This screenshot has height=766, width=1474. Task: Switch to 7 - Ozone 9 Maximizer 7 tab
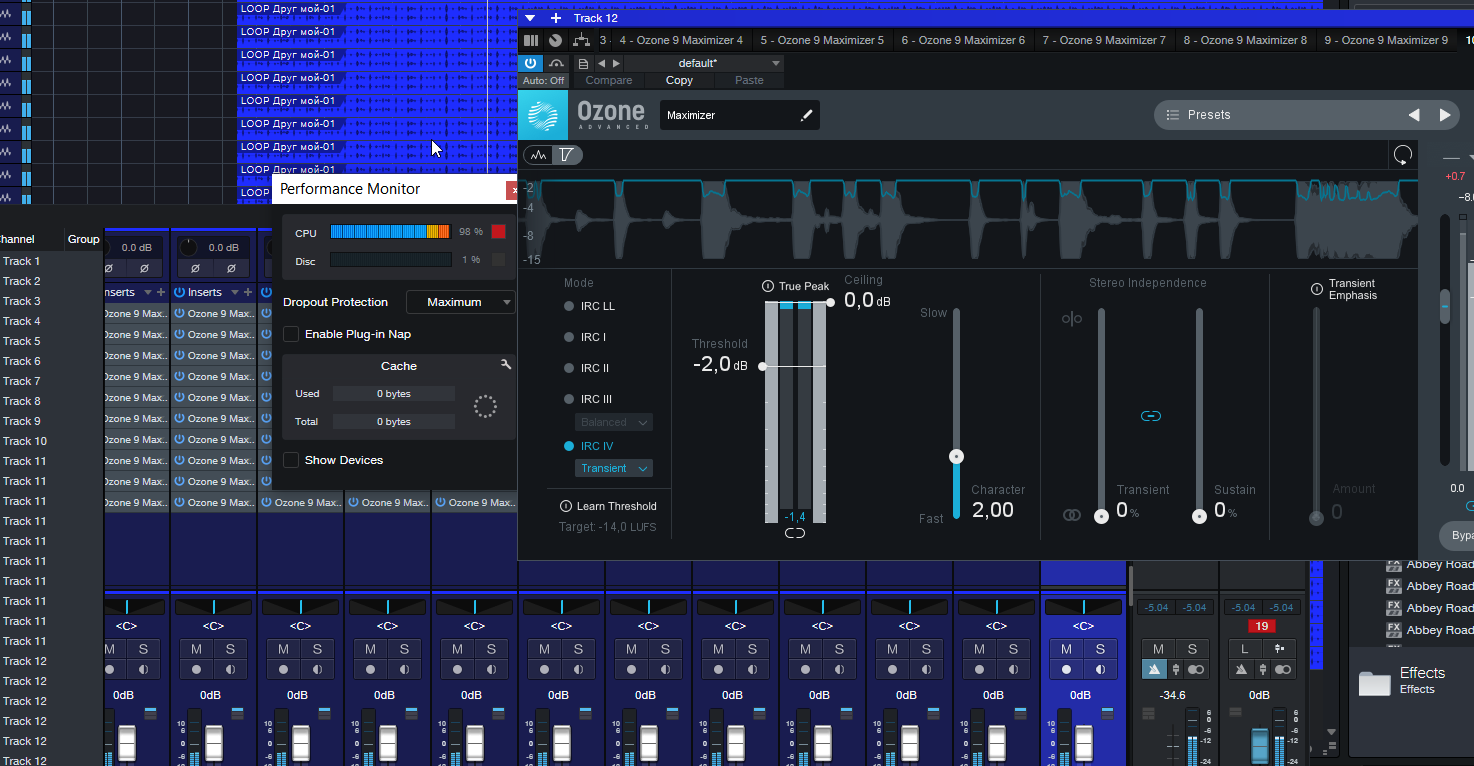pyautogui.click(x=1104, y=40)
